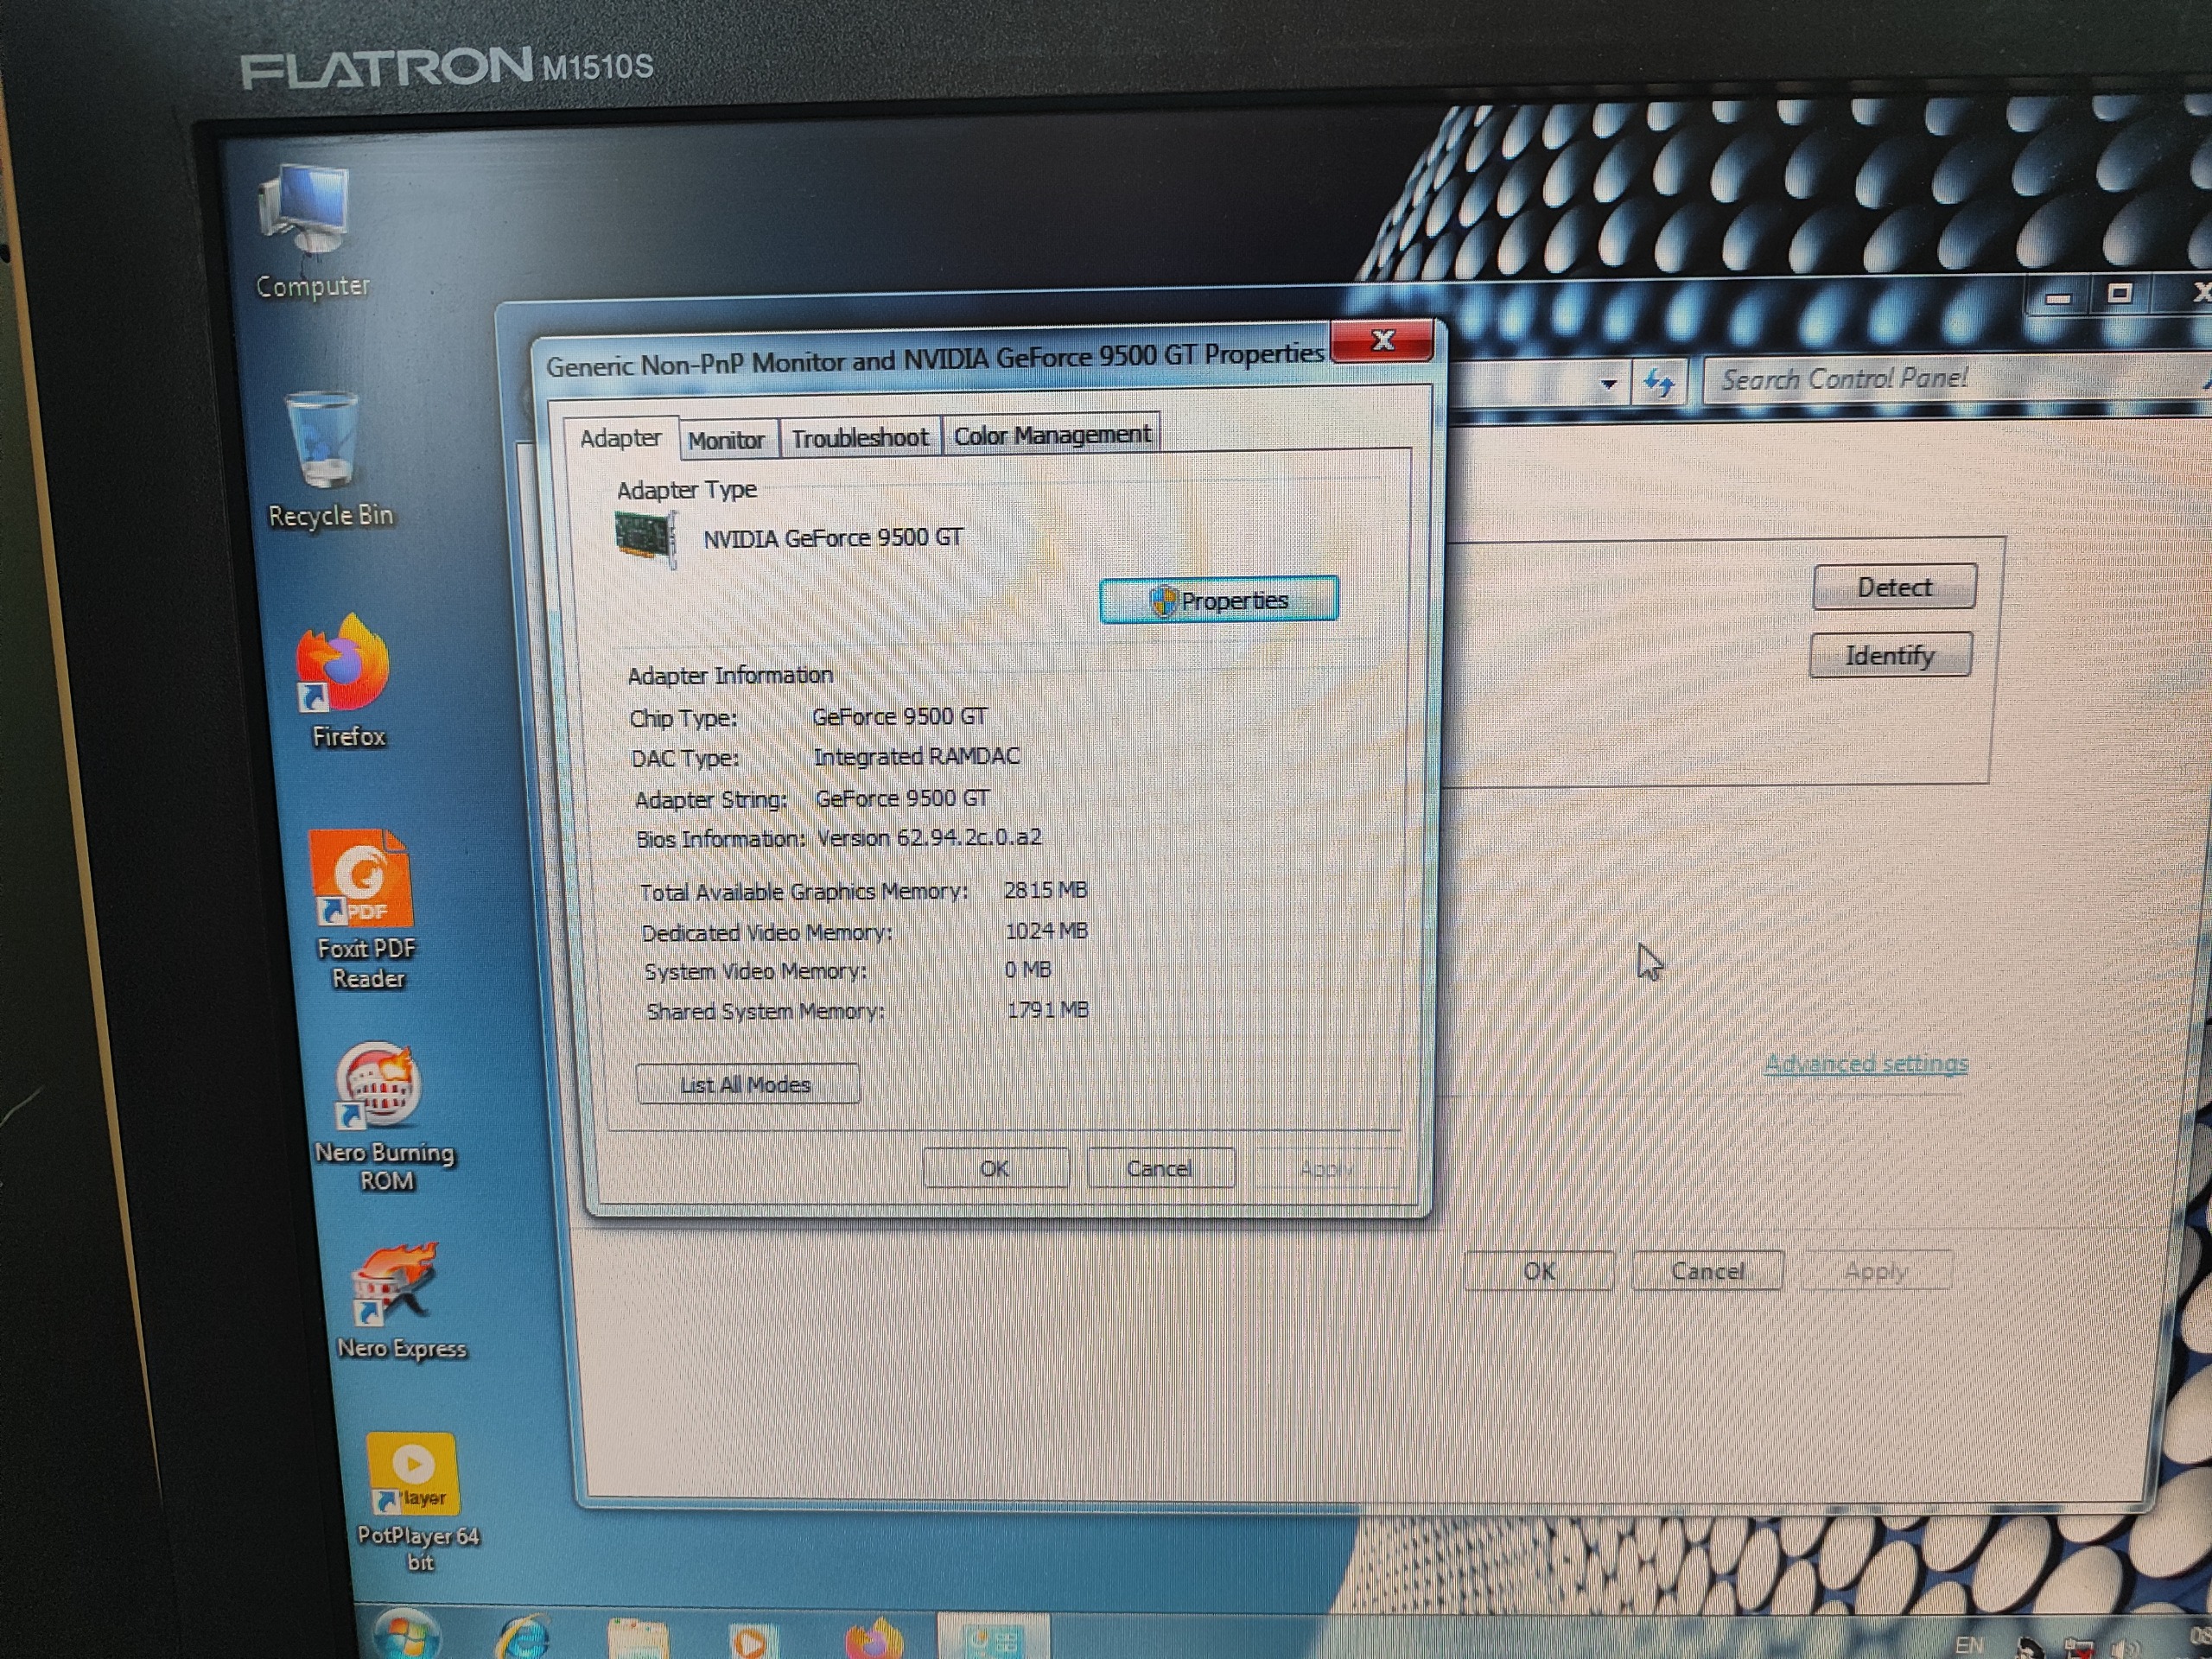
Task: Open the Nero Express desktop shortcut
Action: tap(393, 1292)
